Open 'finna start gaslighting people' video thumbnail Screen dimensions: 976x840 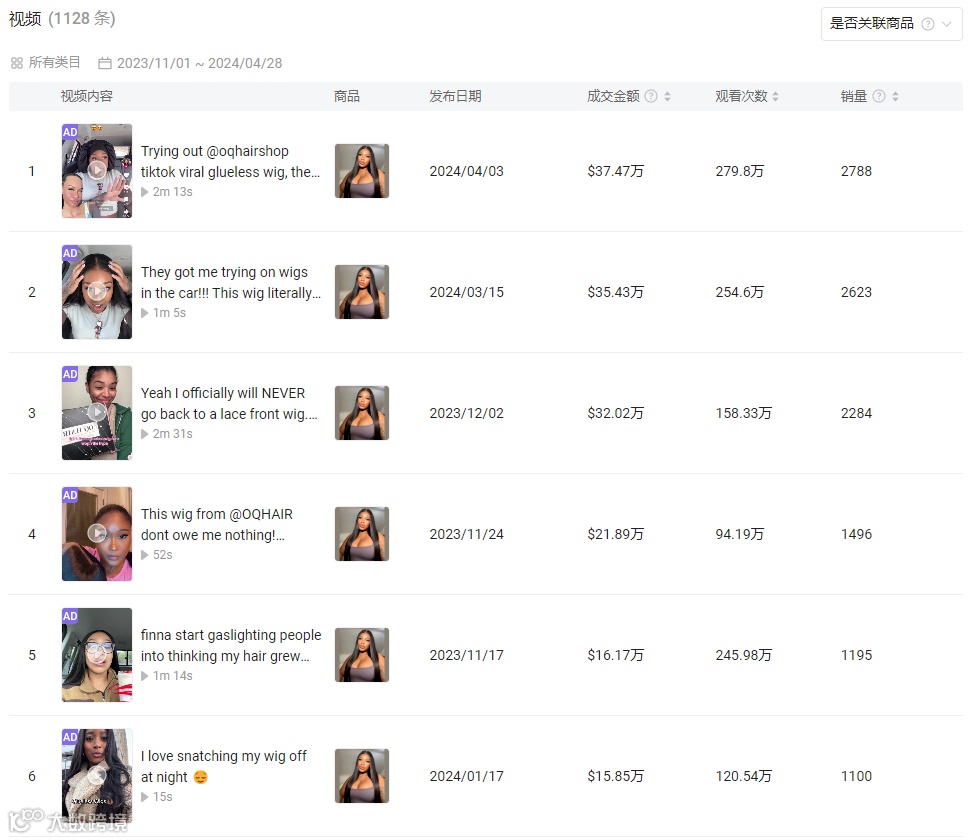[x=96, y=655]
